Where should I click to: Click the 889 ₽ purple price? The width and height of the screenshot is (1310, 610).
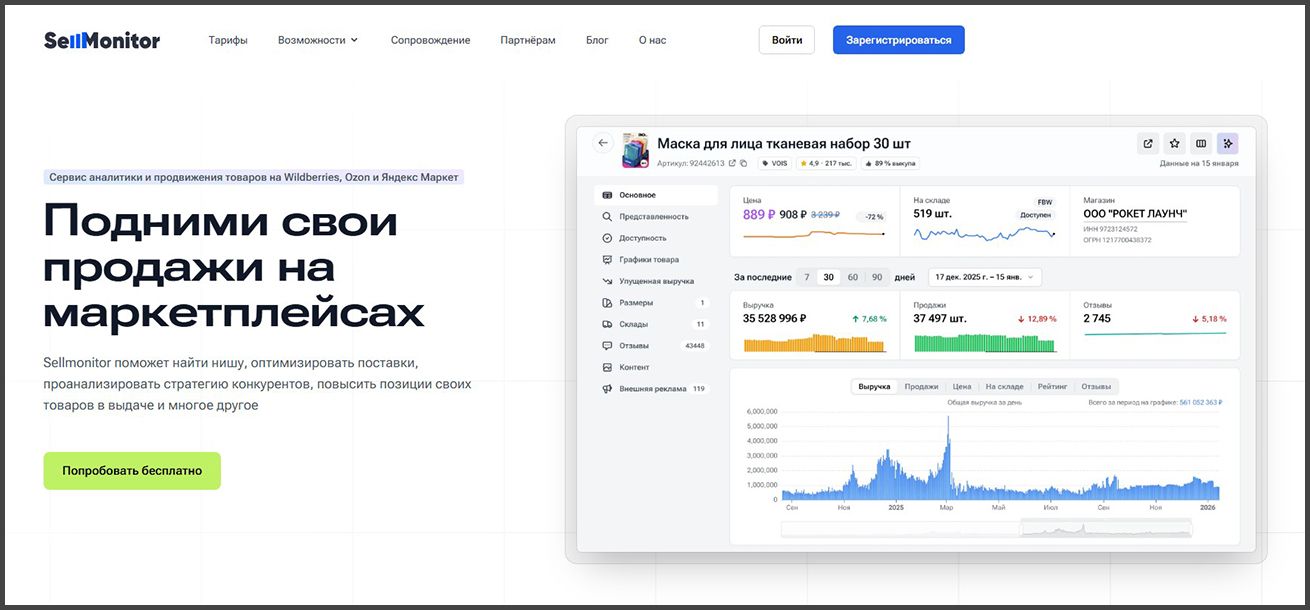click(x=759, y=214)
